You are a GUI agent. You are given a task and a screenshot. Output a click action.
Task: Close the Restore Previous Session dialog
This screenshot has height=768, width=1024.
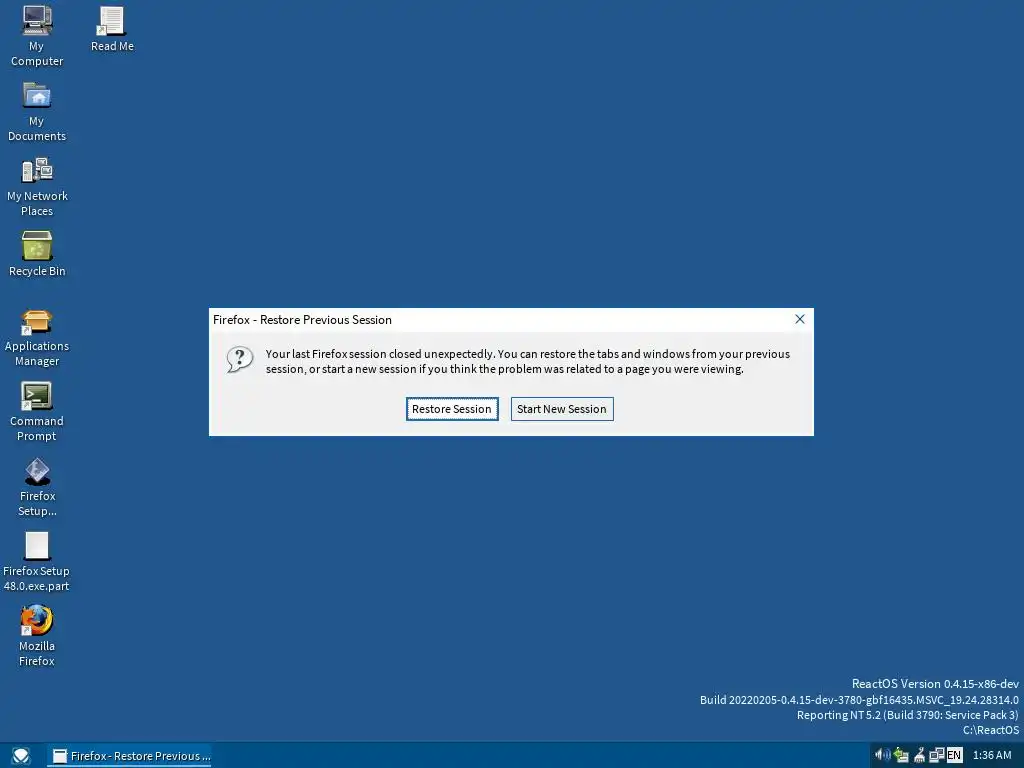[799, 319]
